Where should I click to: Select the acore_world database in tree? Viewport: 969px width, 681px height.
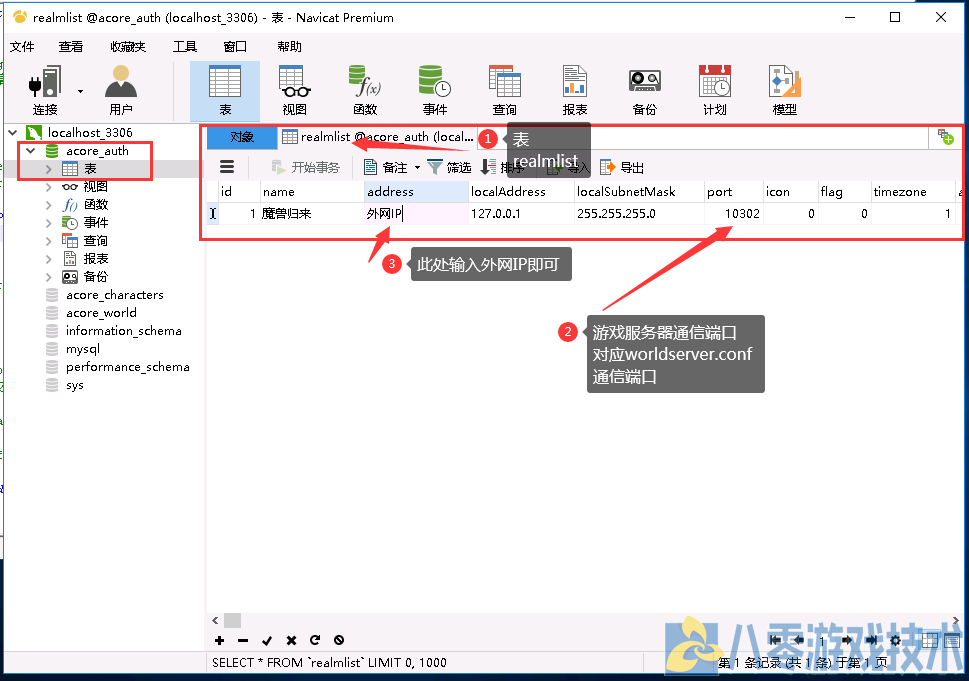click(x=101, y=313)
